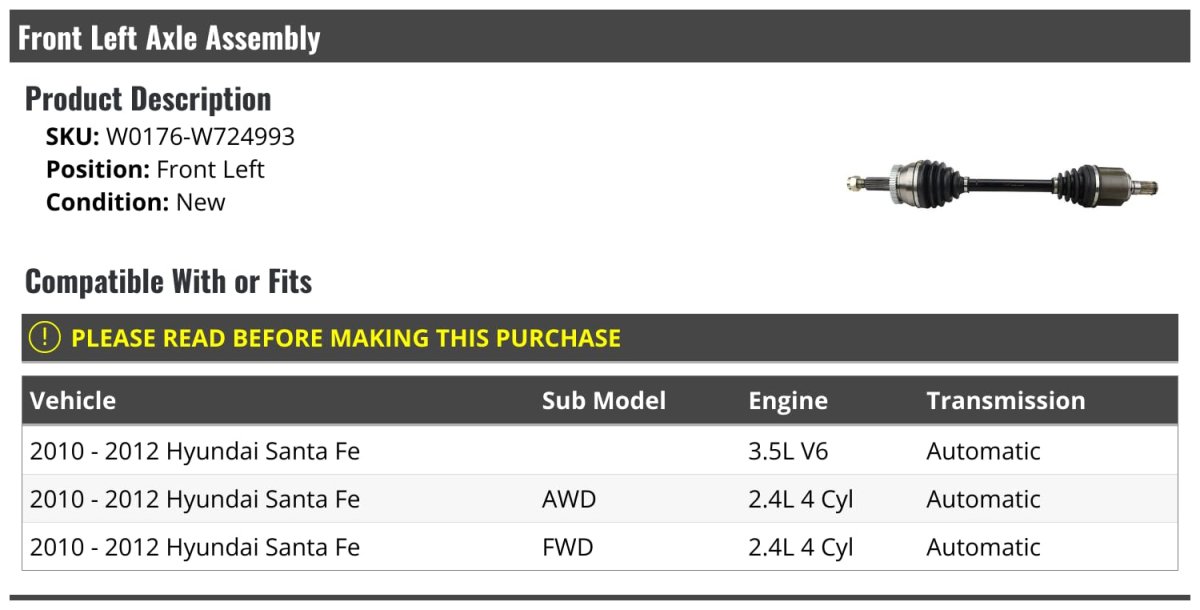Click the Transmission column header

click(x=1005, y=401)
